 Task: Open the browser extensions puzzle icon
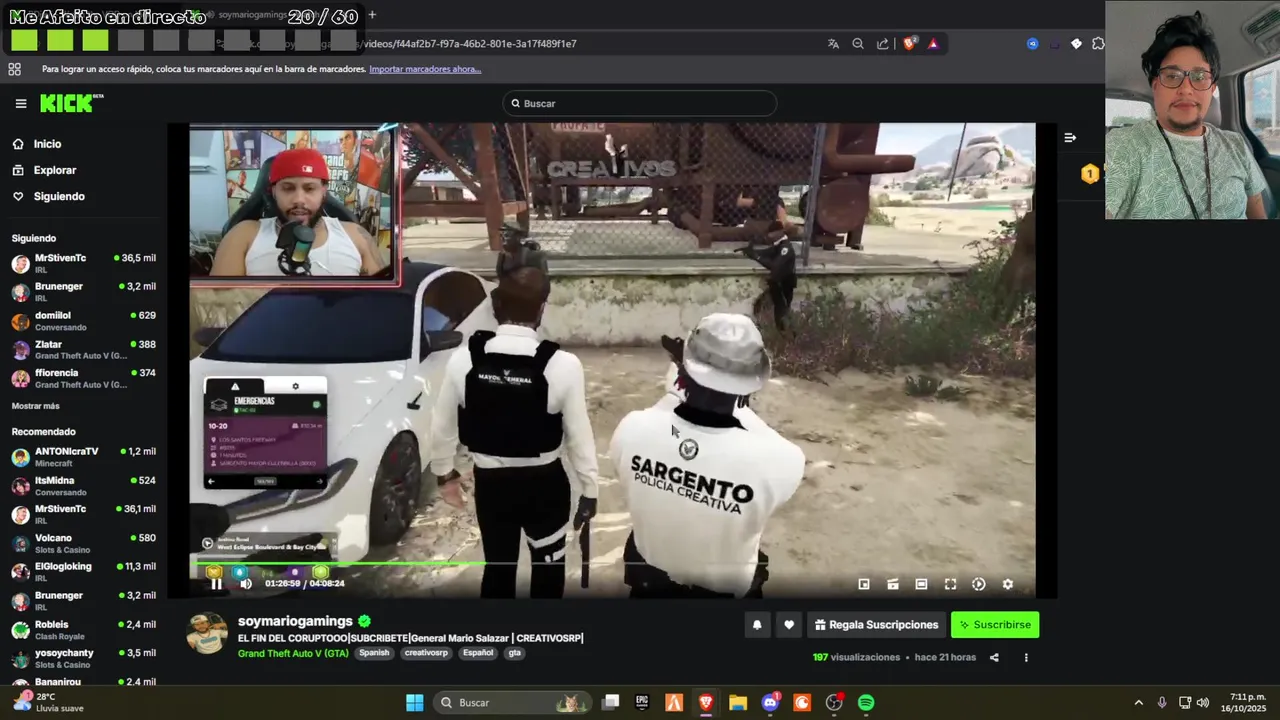click(x=1098, y=44)
